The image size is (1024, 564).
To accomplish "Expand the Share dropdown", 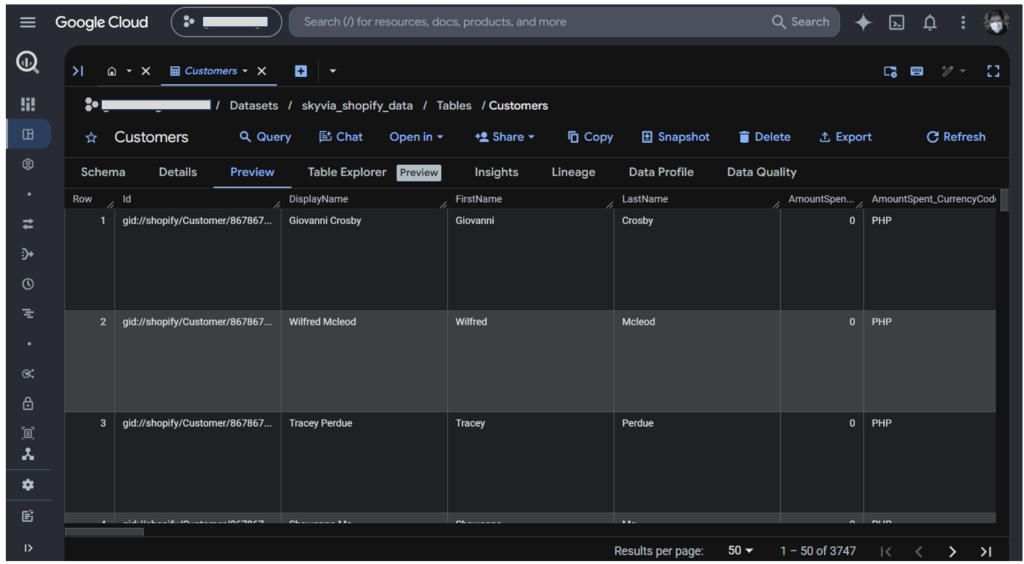I will 505,137.
